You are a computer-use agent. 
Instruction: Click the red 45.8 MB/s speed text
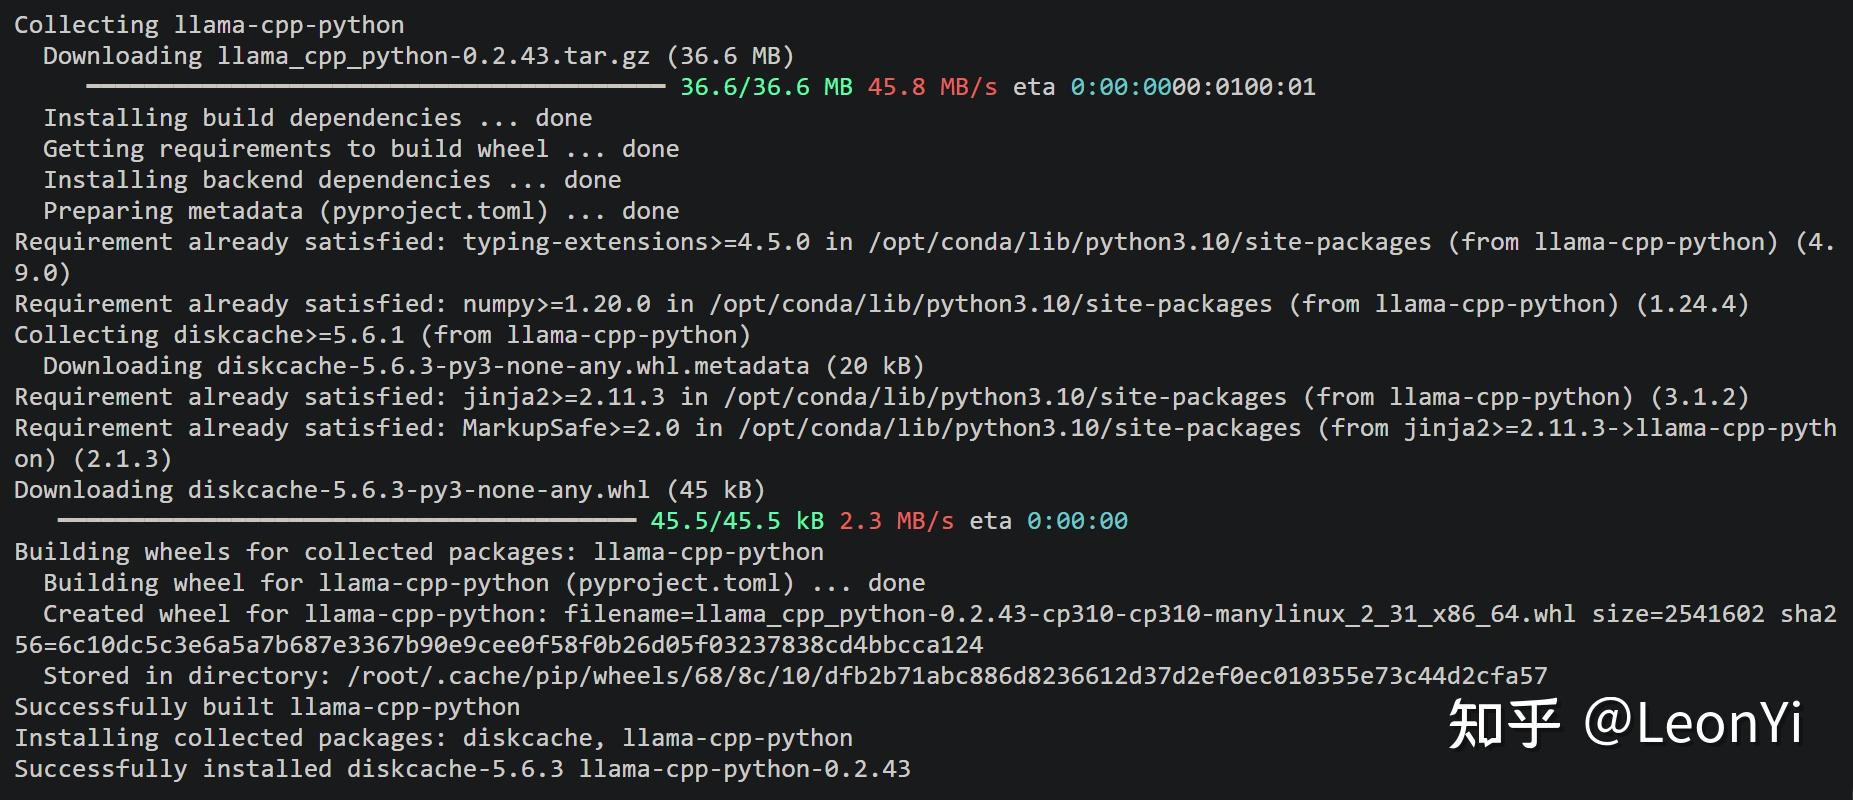(x=932, y=87)
